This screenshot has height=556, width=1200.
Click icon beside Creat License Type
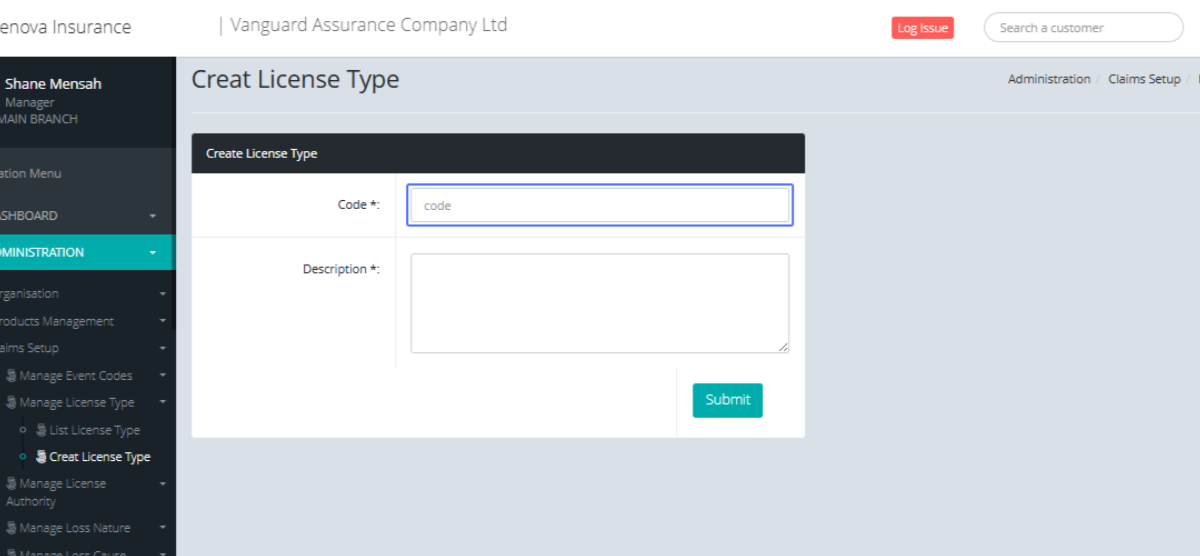point(41,457)
